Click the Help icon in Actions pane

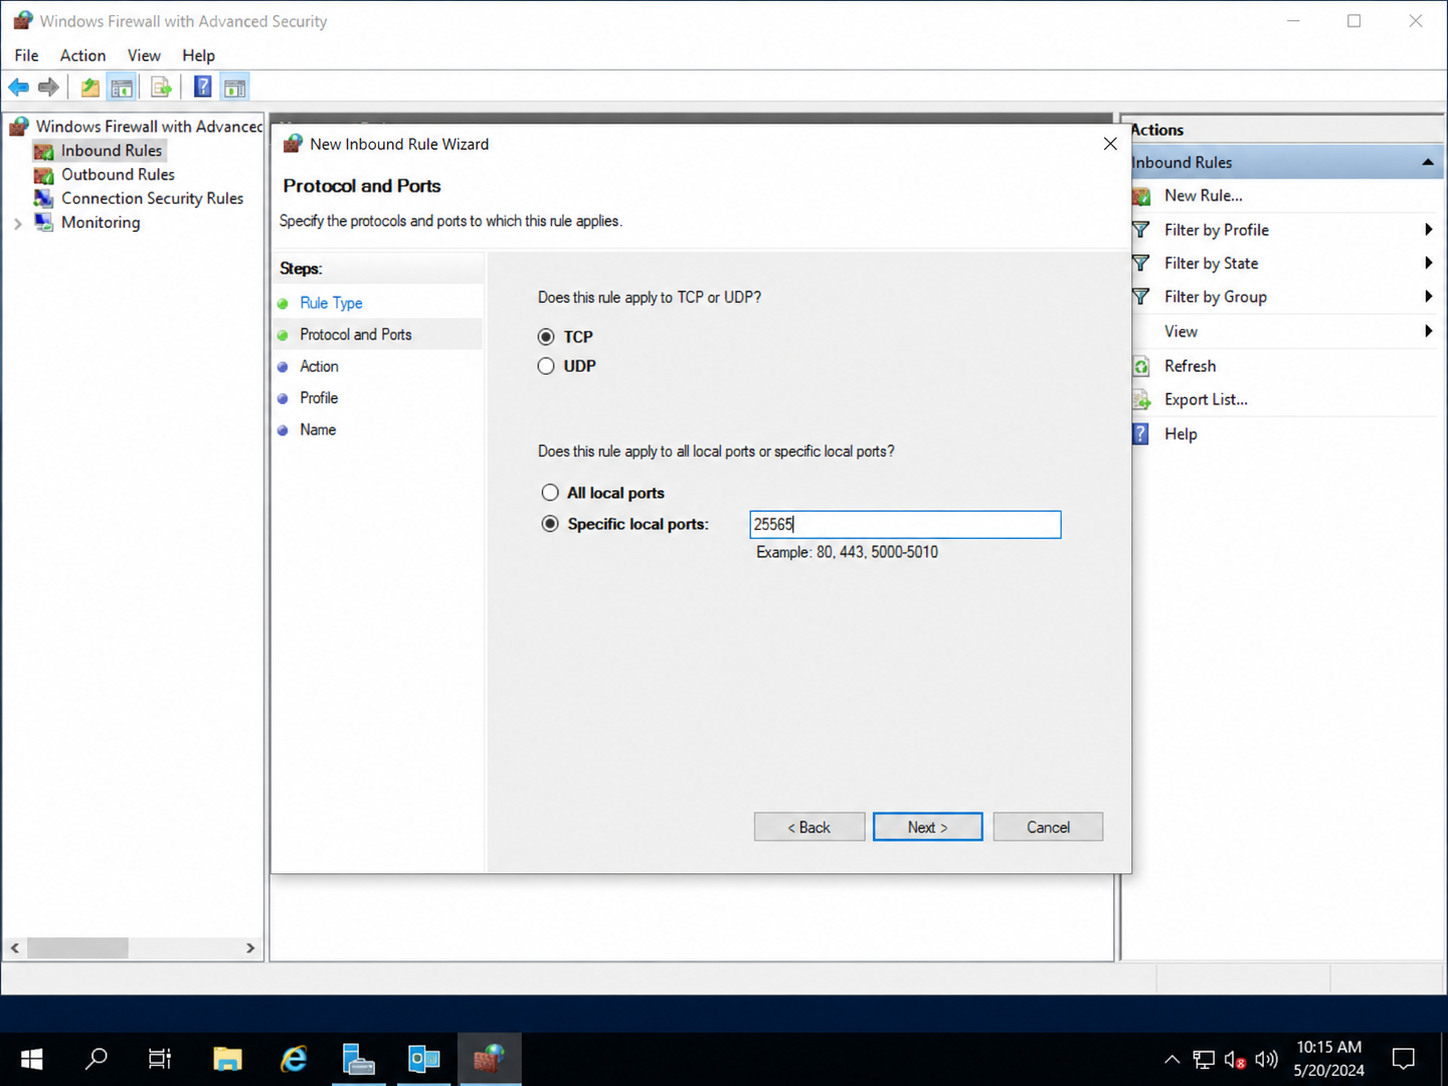(x=1141, y=434)
